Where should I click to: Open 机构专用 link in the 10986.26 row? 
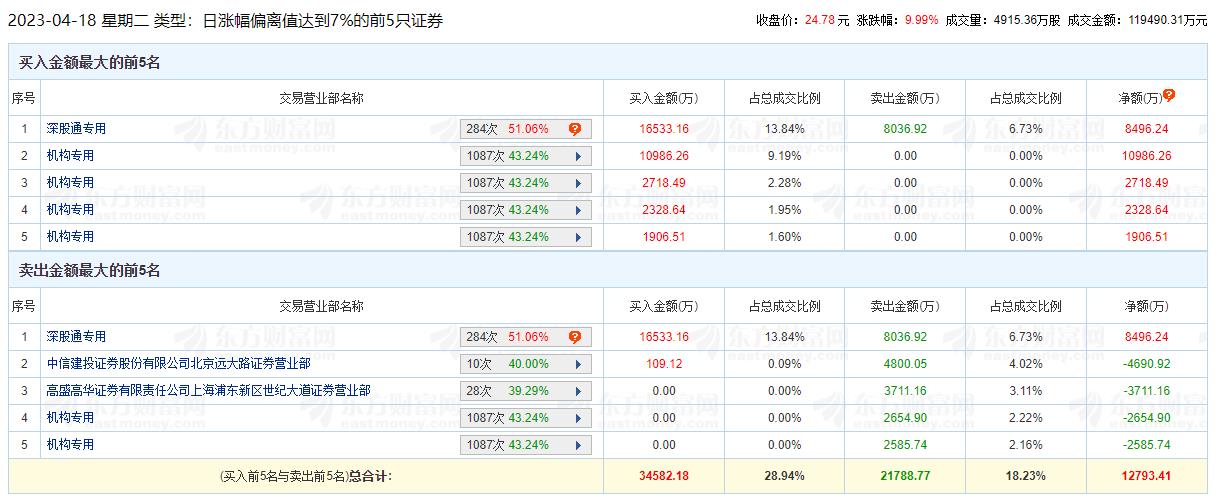pyautogui.click(x=70, y=156)
